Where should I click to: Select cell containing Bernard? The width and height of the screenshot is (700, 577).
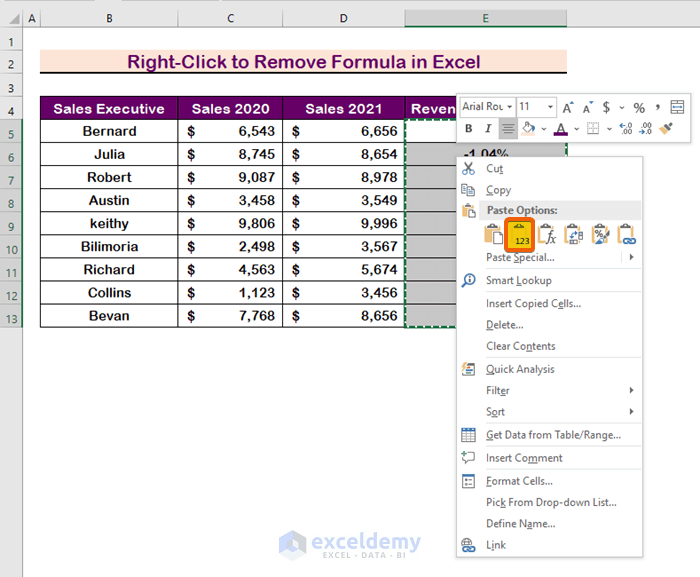click(x=109, y=131)
